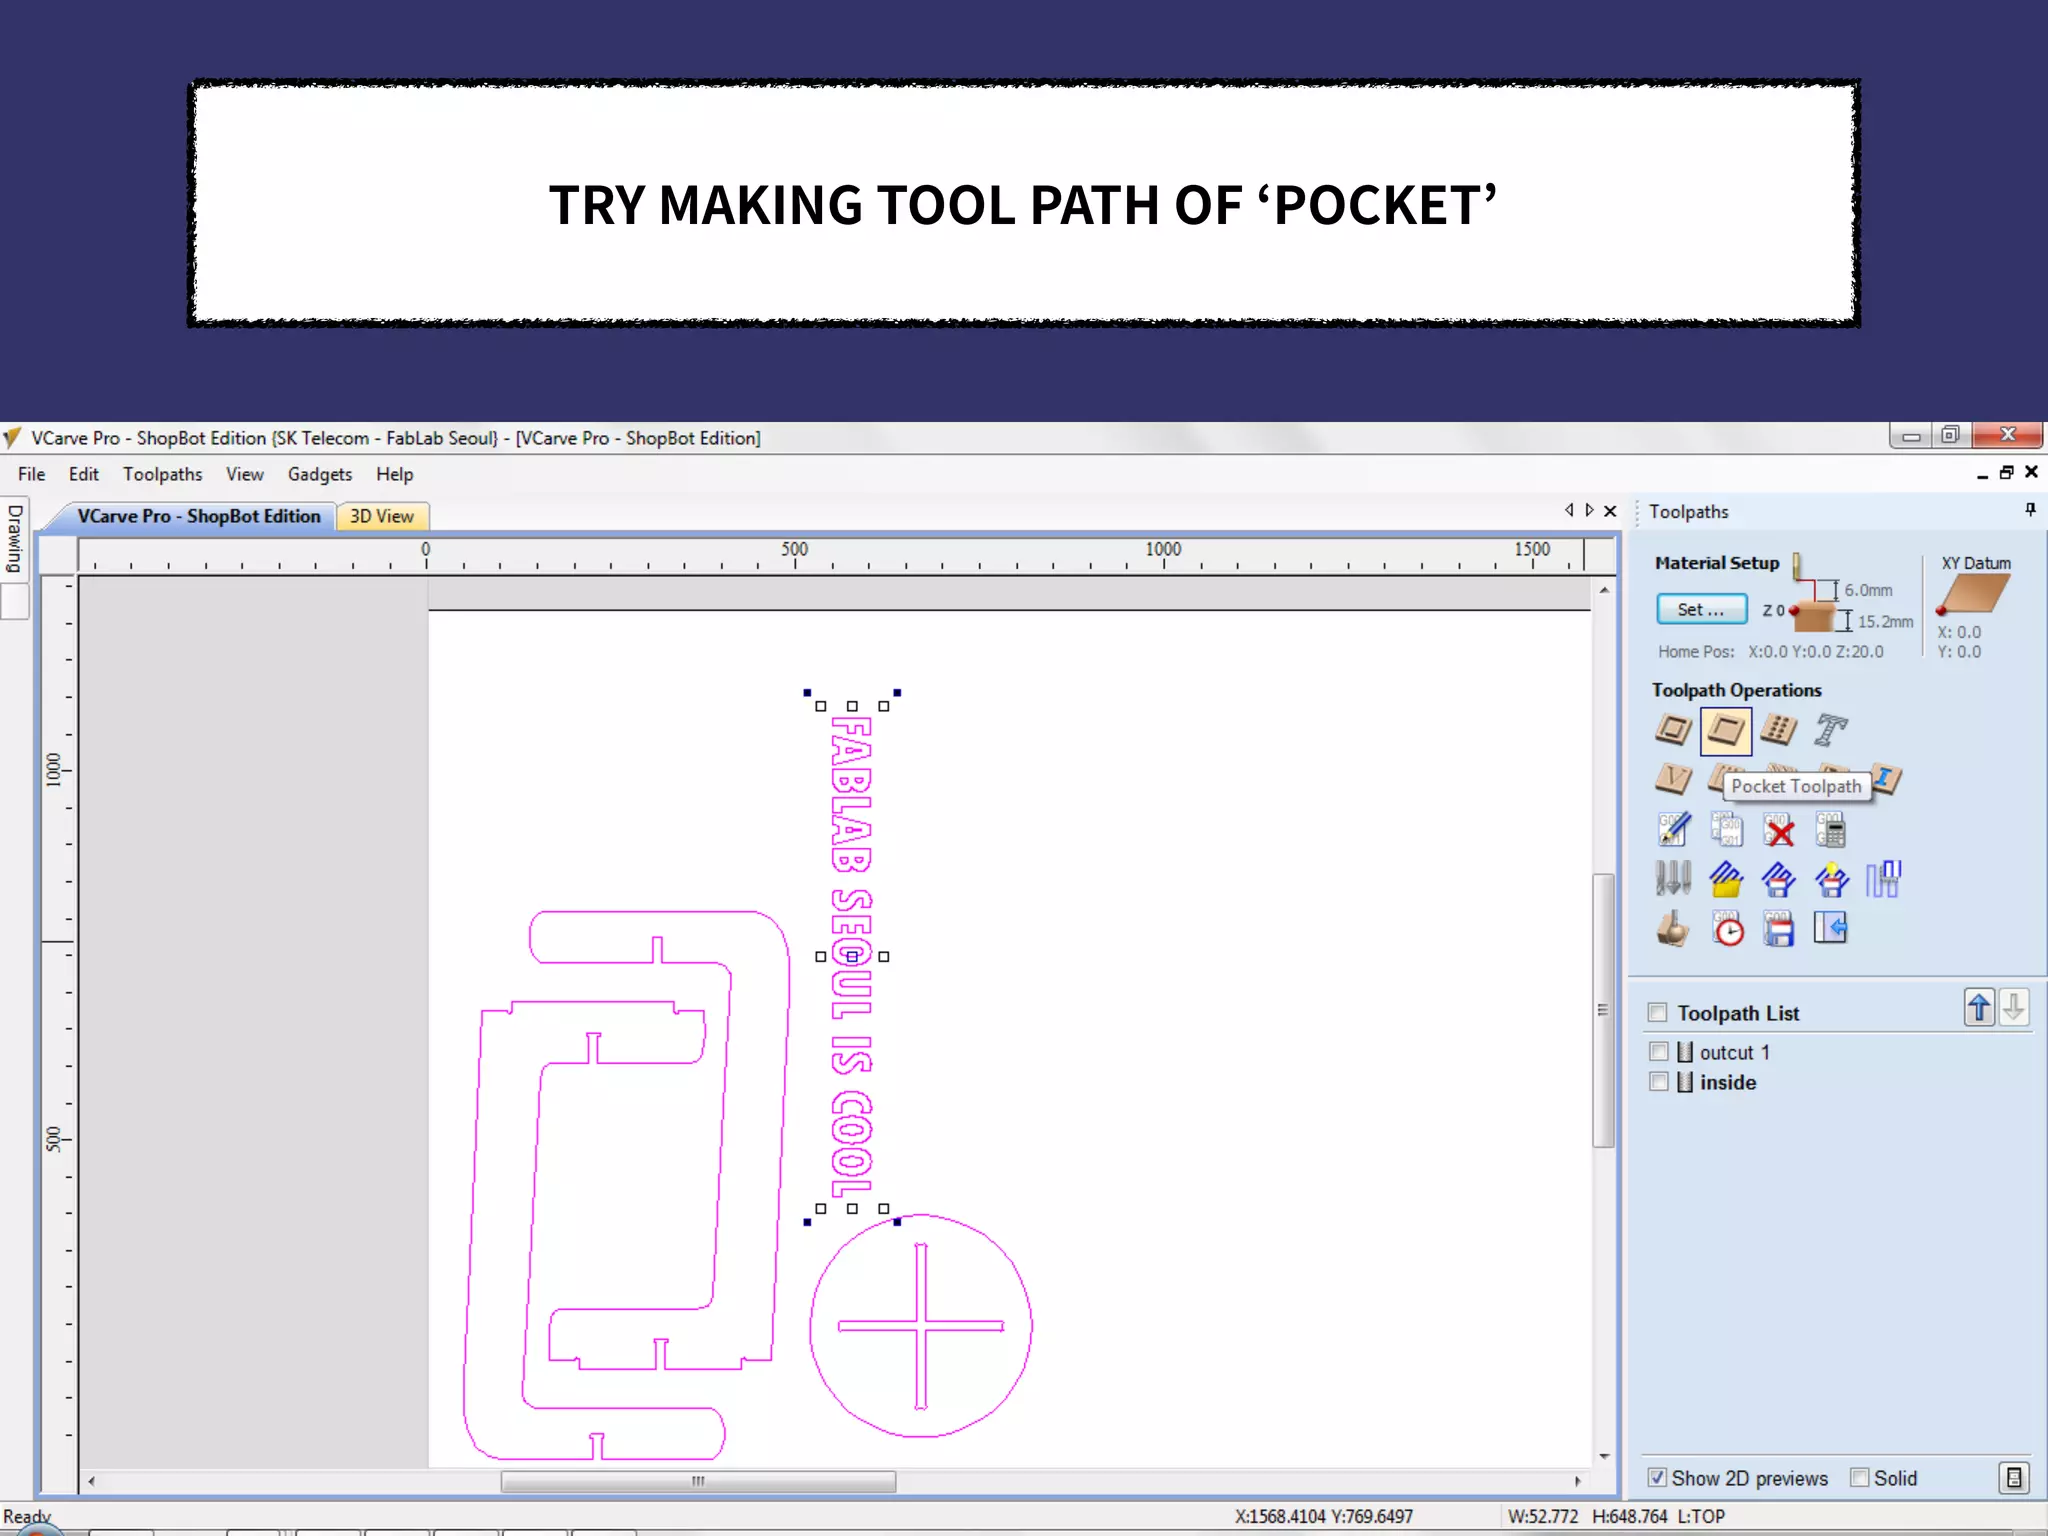2048x1536 pixels.
Task: Choose the V-Carve Toolpath icon
Action: [1673, 779]
